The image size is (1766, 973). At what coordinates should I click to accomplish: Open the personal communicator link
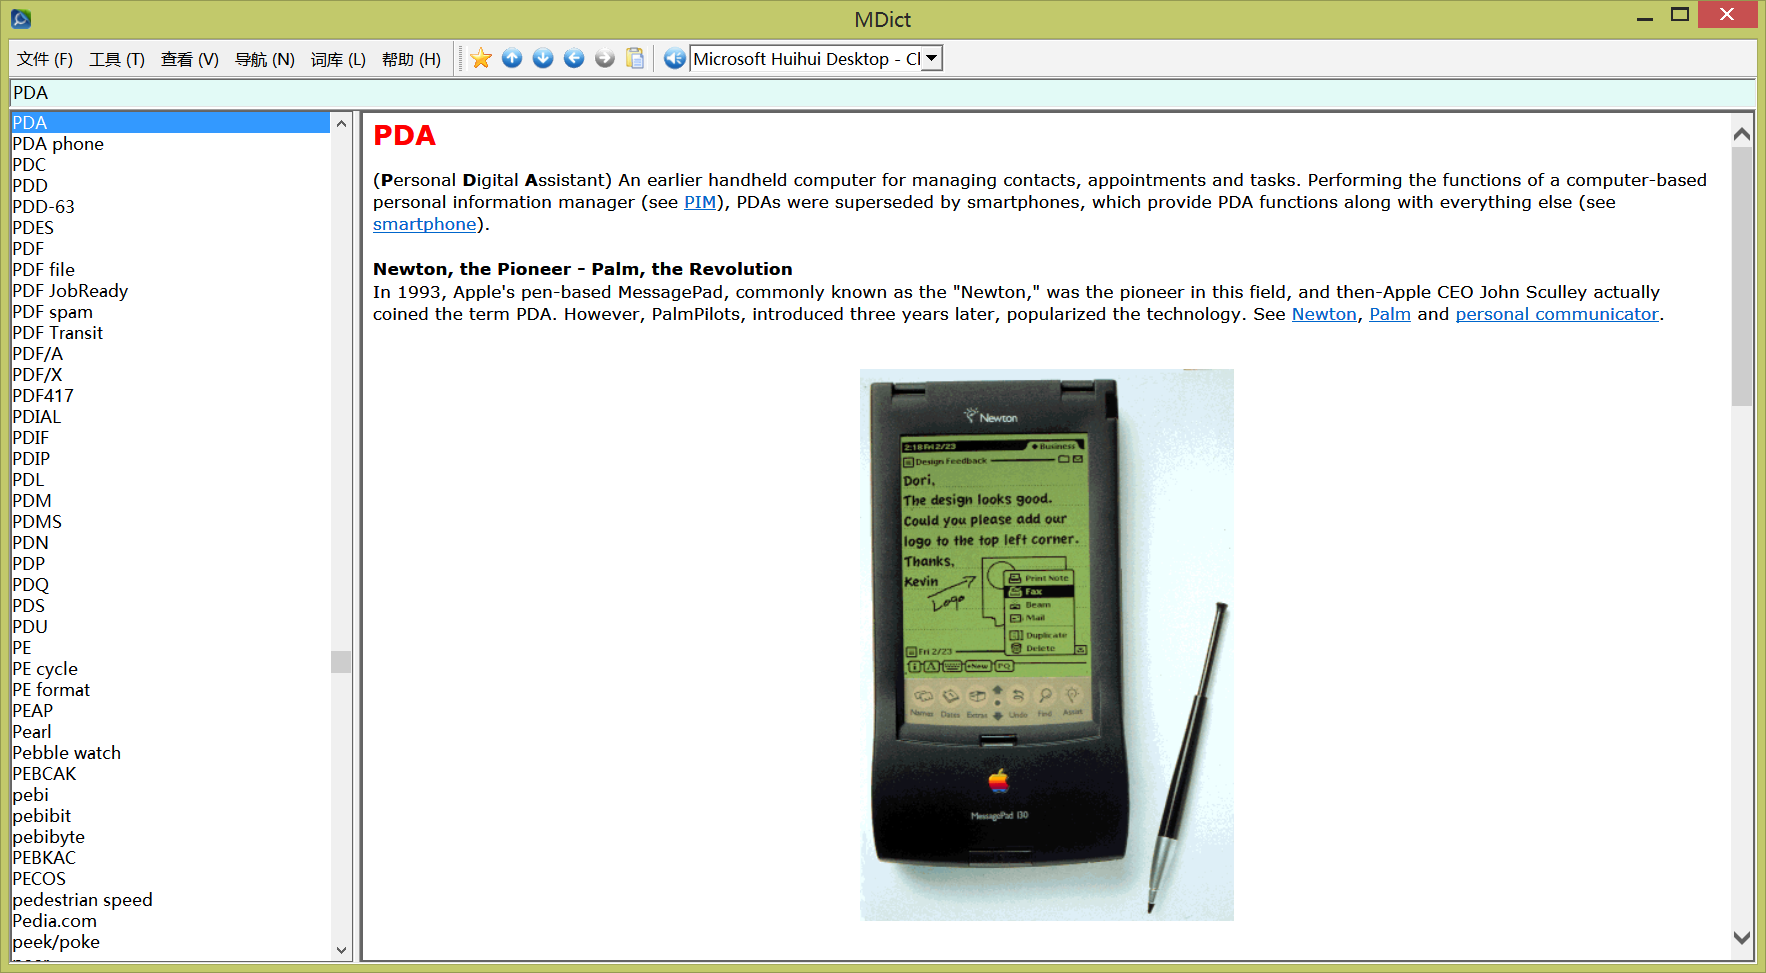click(x=1557, y=314)
